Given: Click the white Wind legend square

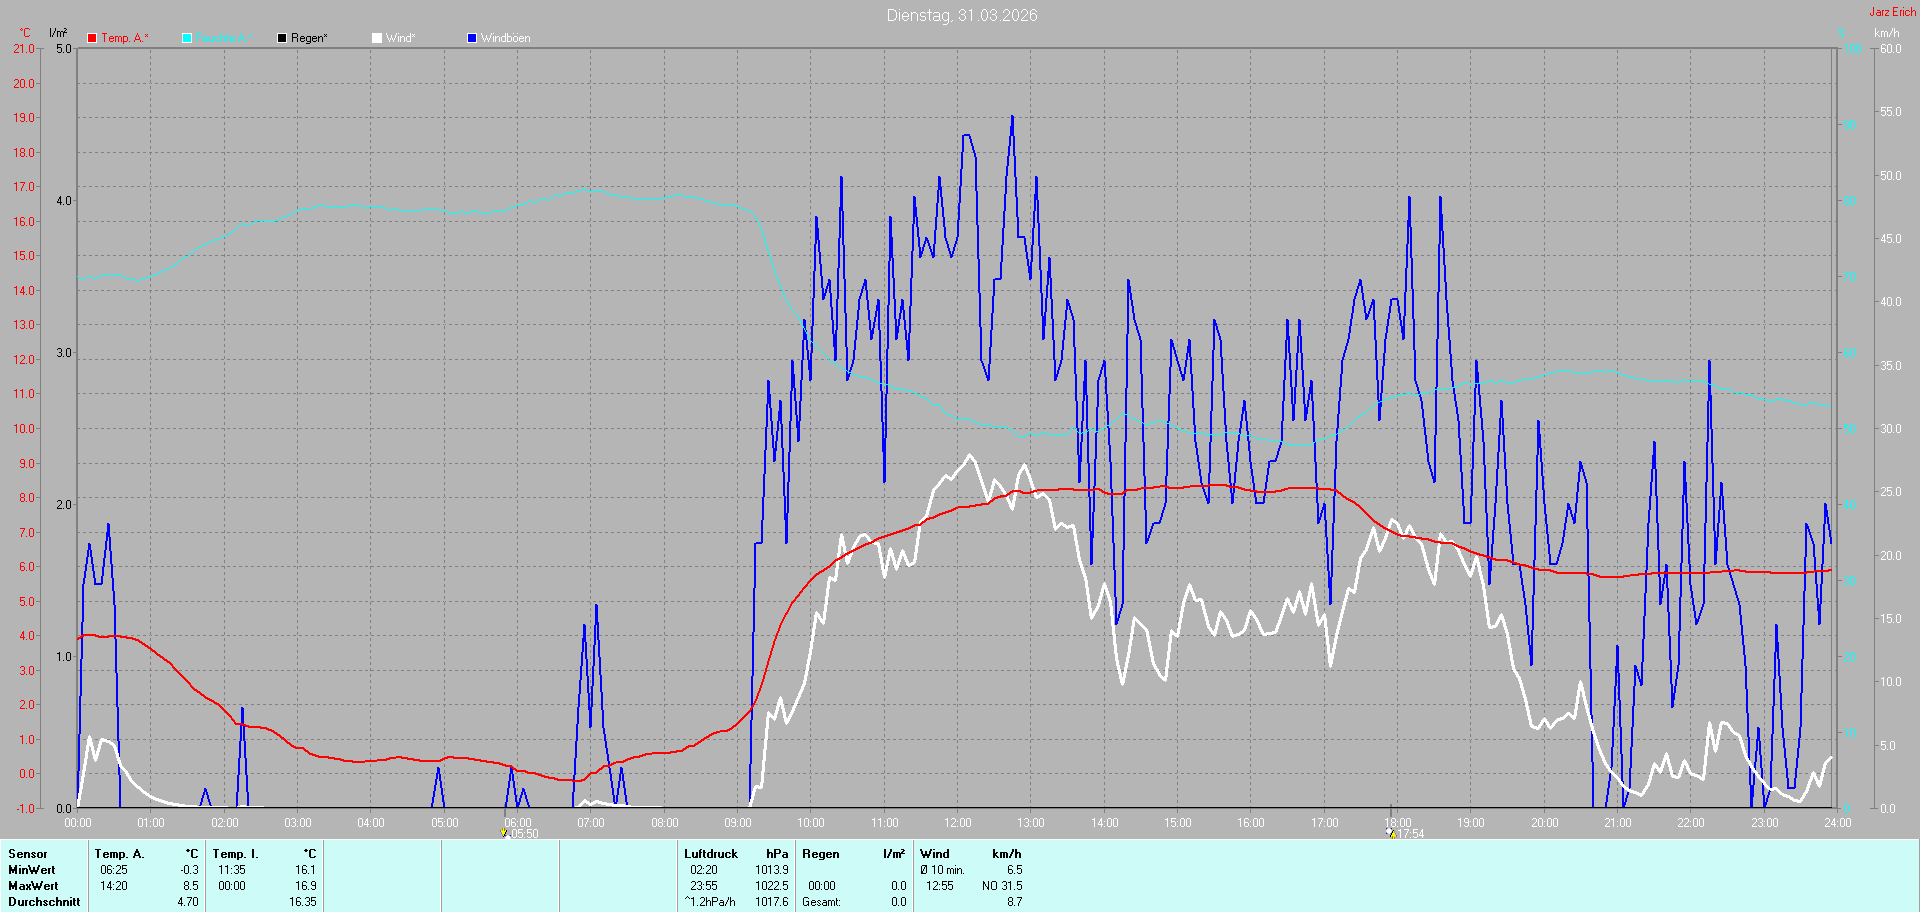Looking at the screenshot, I should (x=377, y=38).
